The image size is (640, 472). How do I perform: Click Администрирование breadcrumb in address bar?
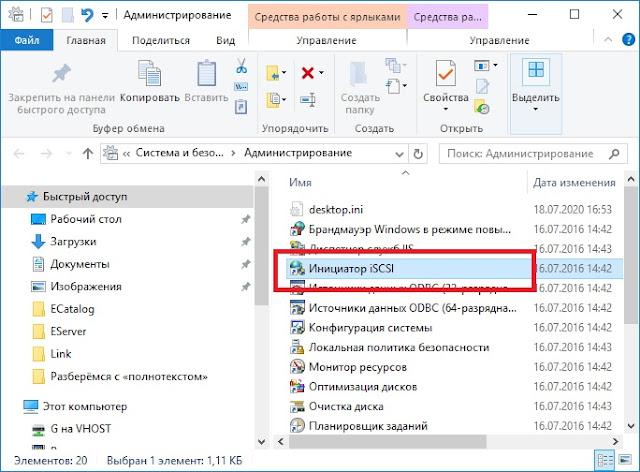click(298, 153)
